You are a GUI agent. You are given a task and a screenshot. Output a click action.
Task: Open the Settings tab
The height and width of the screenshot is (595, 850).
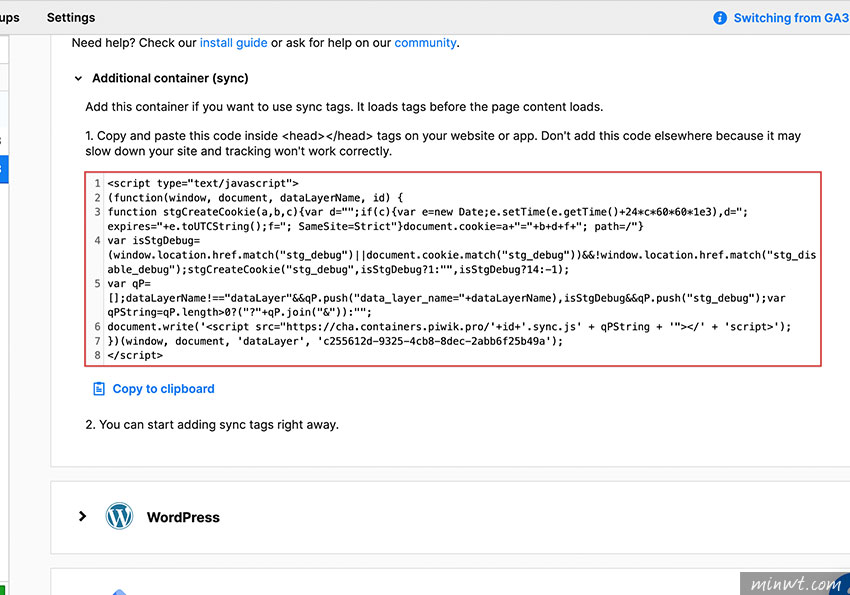pos(71,18)
